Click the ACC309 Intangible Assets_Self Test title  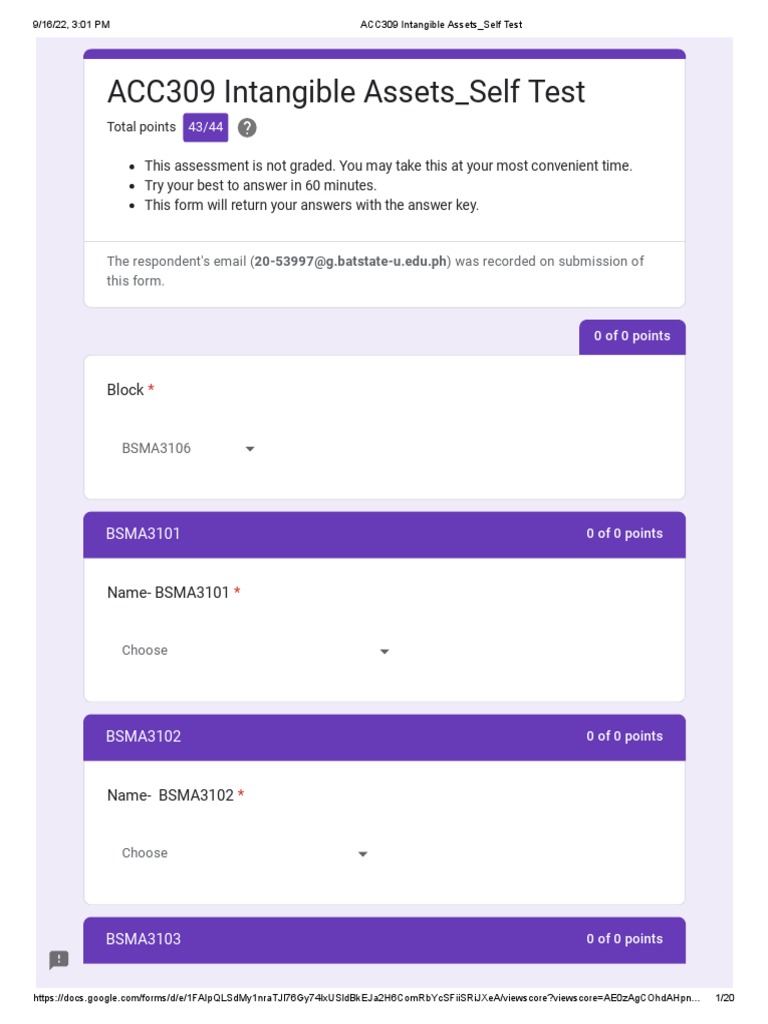tap(346, 92)
